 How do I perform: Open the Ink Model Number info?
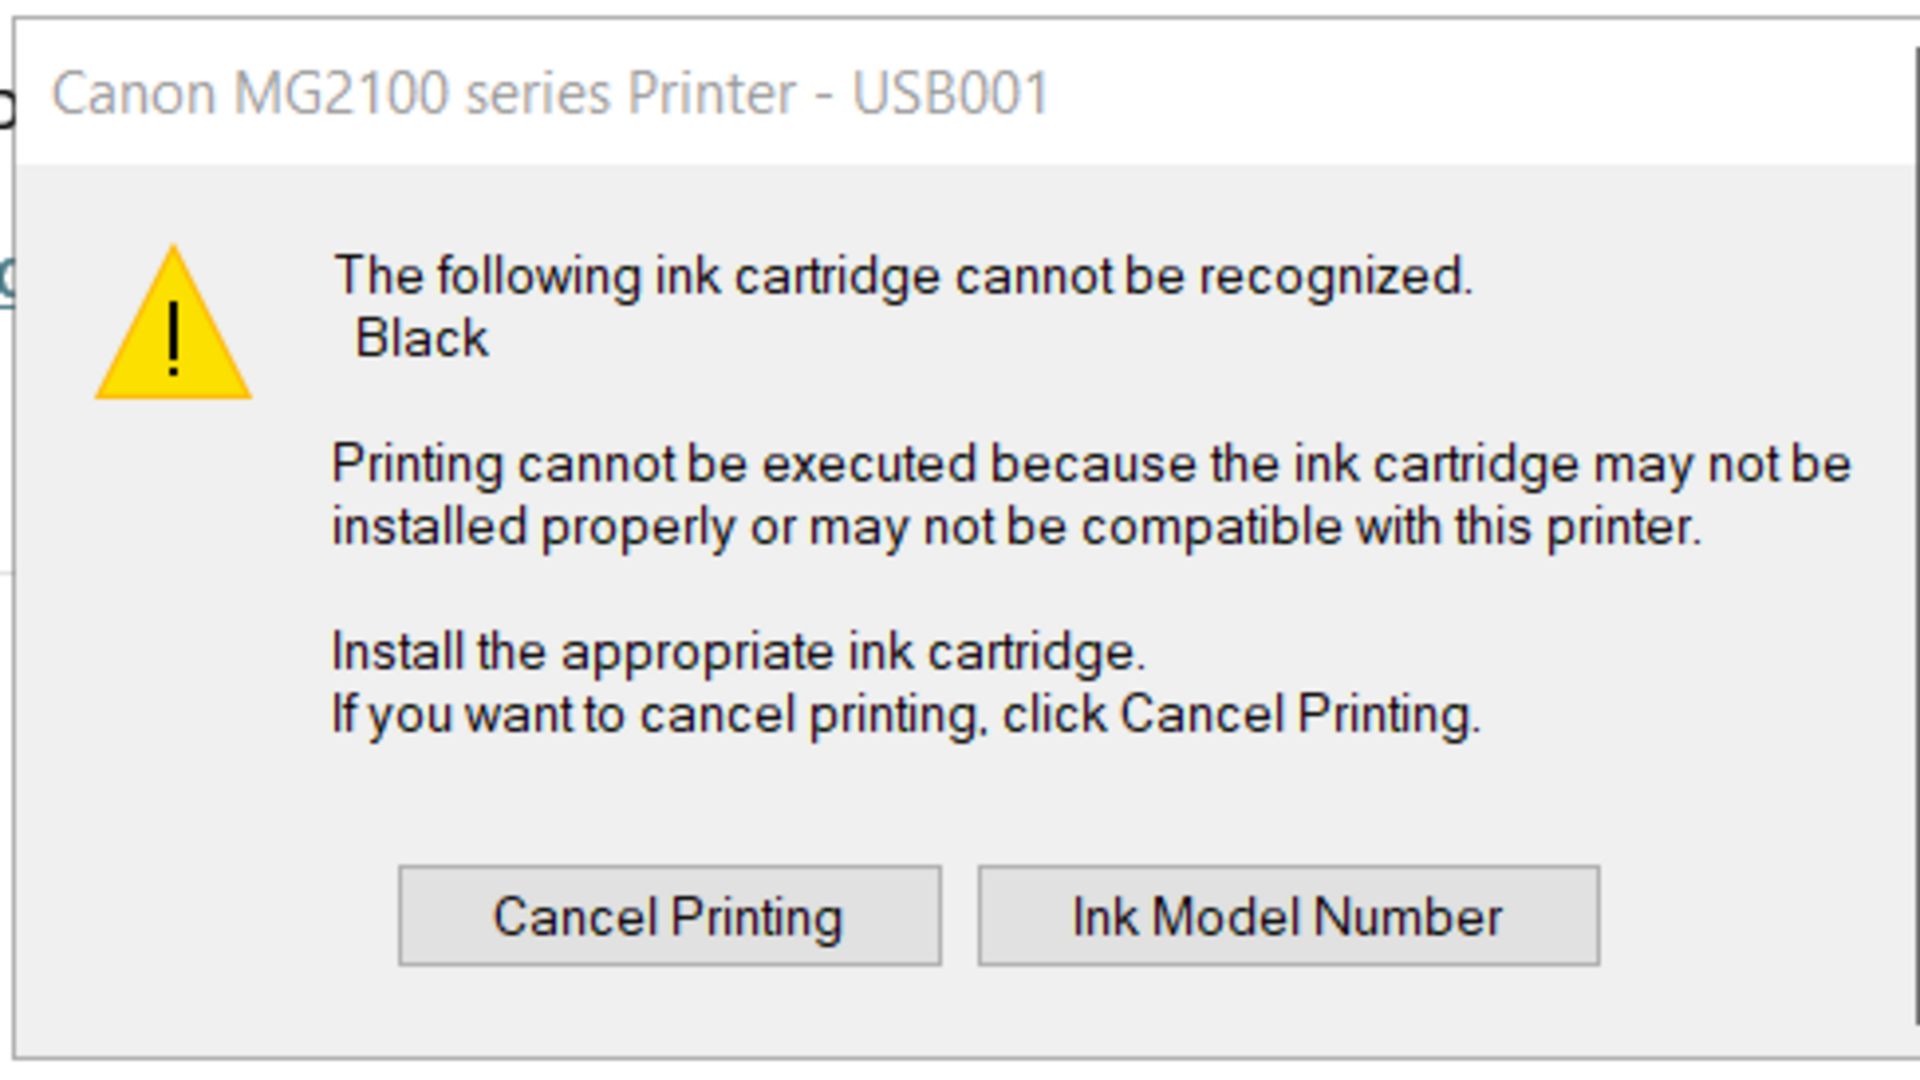(x=1288, y=916)
